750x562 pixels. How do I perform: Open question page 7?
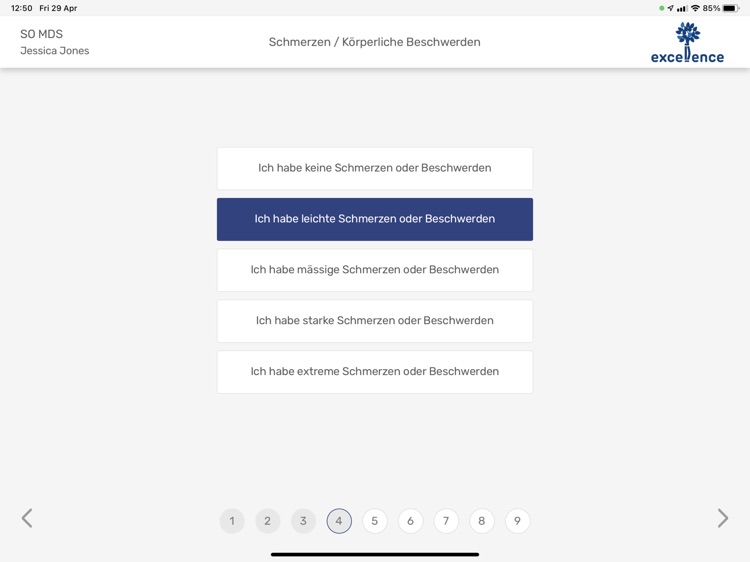(446, 521)
